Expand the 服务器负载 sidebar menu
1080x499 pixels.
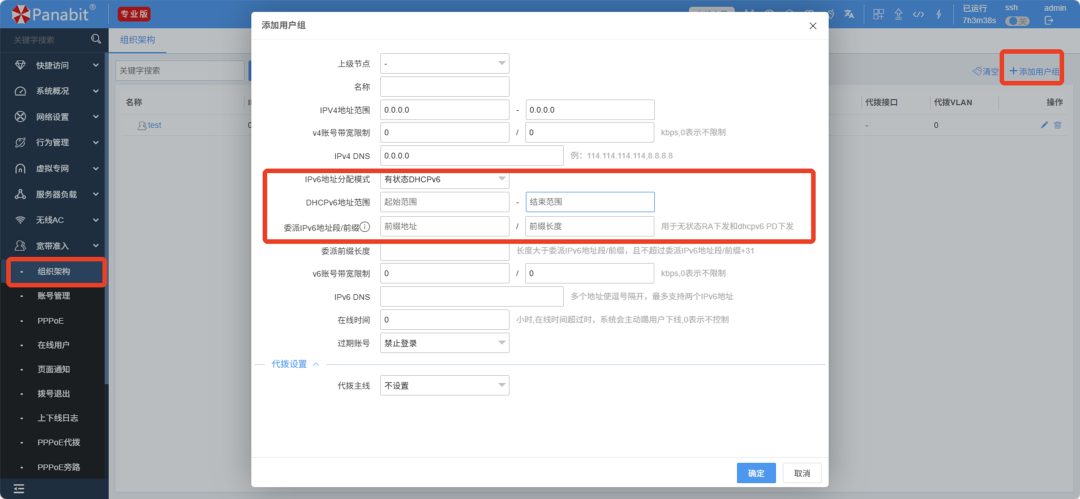coord(96,194)
